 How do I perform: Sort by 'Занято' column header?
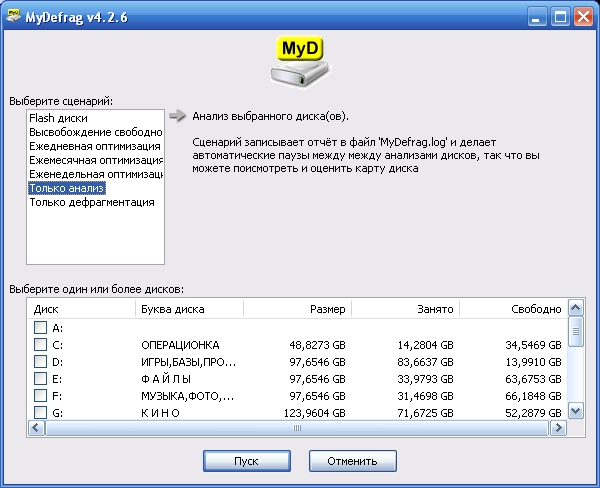tap(405, 309)
